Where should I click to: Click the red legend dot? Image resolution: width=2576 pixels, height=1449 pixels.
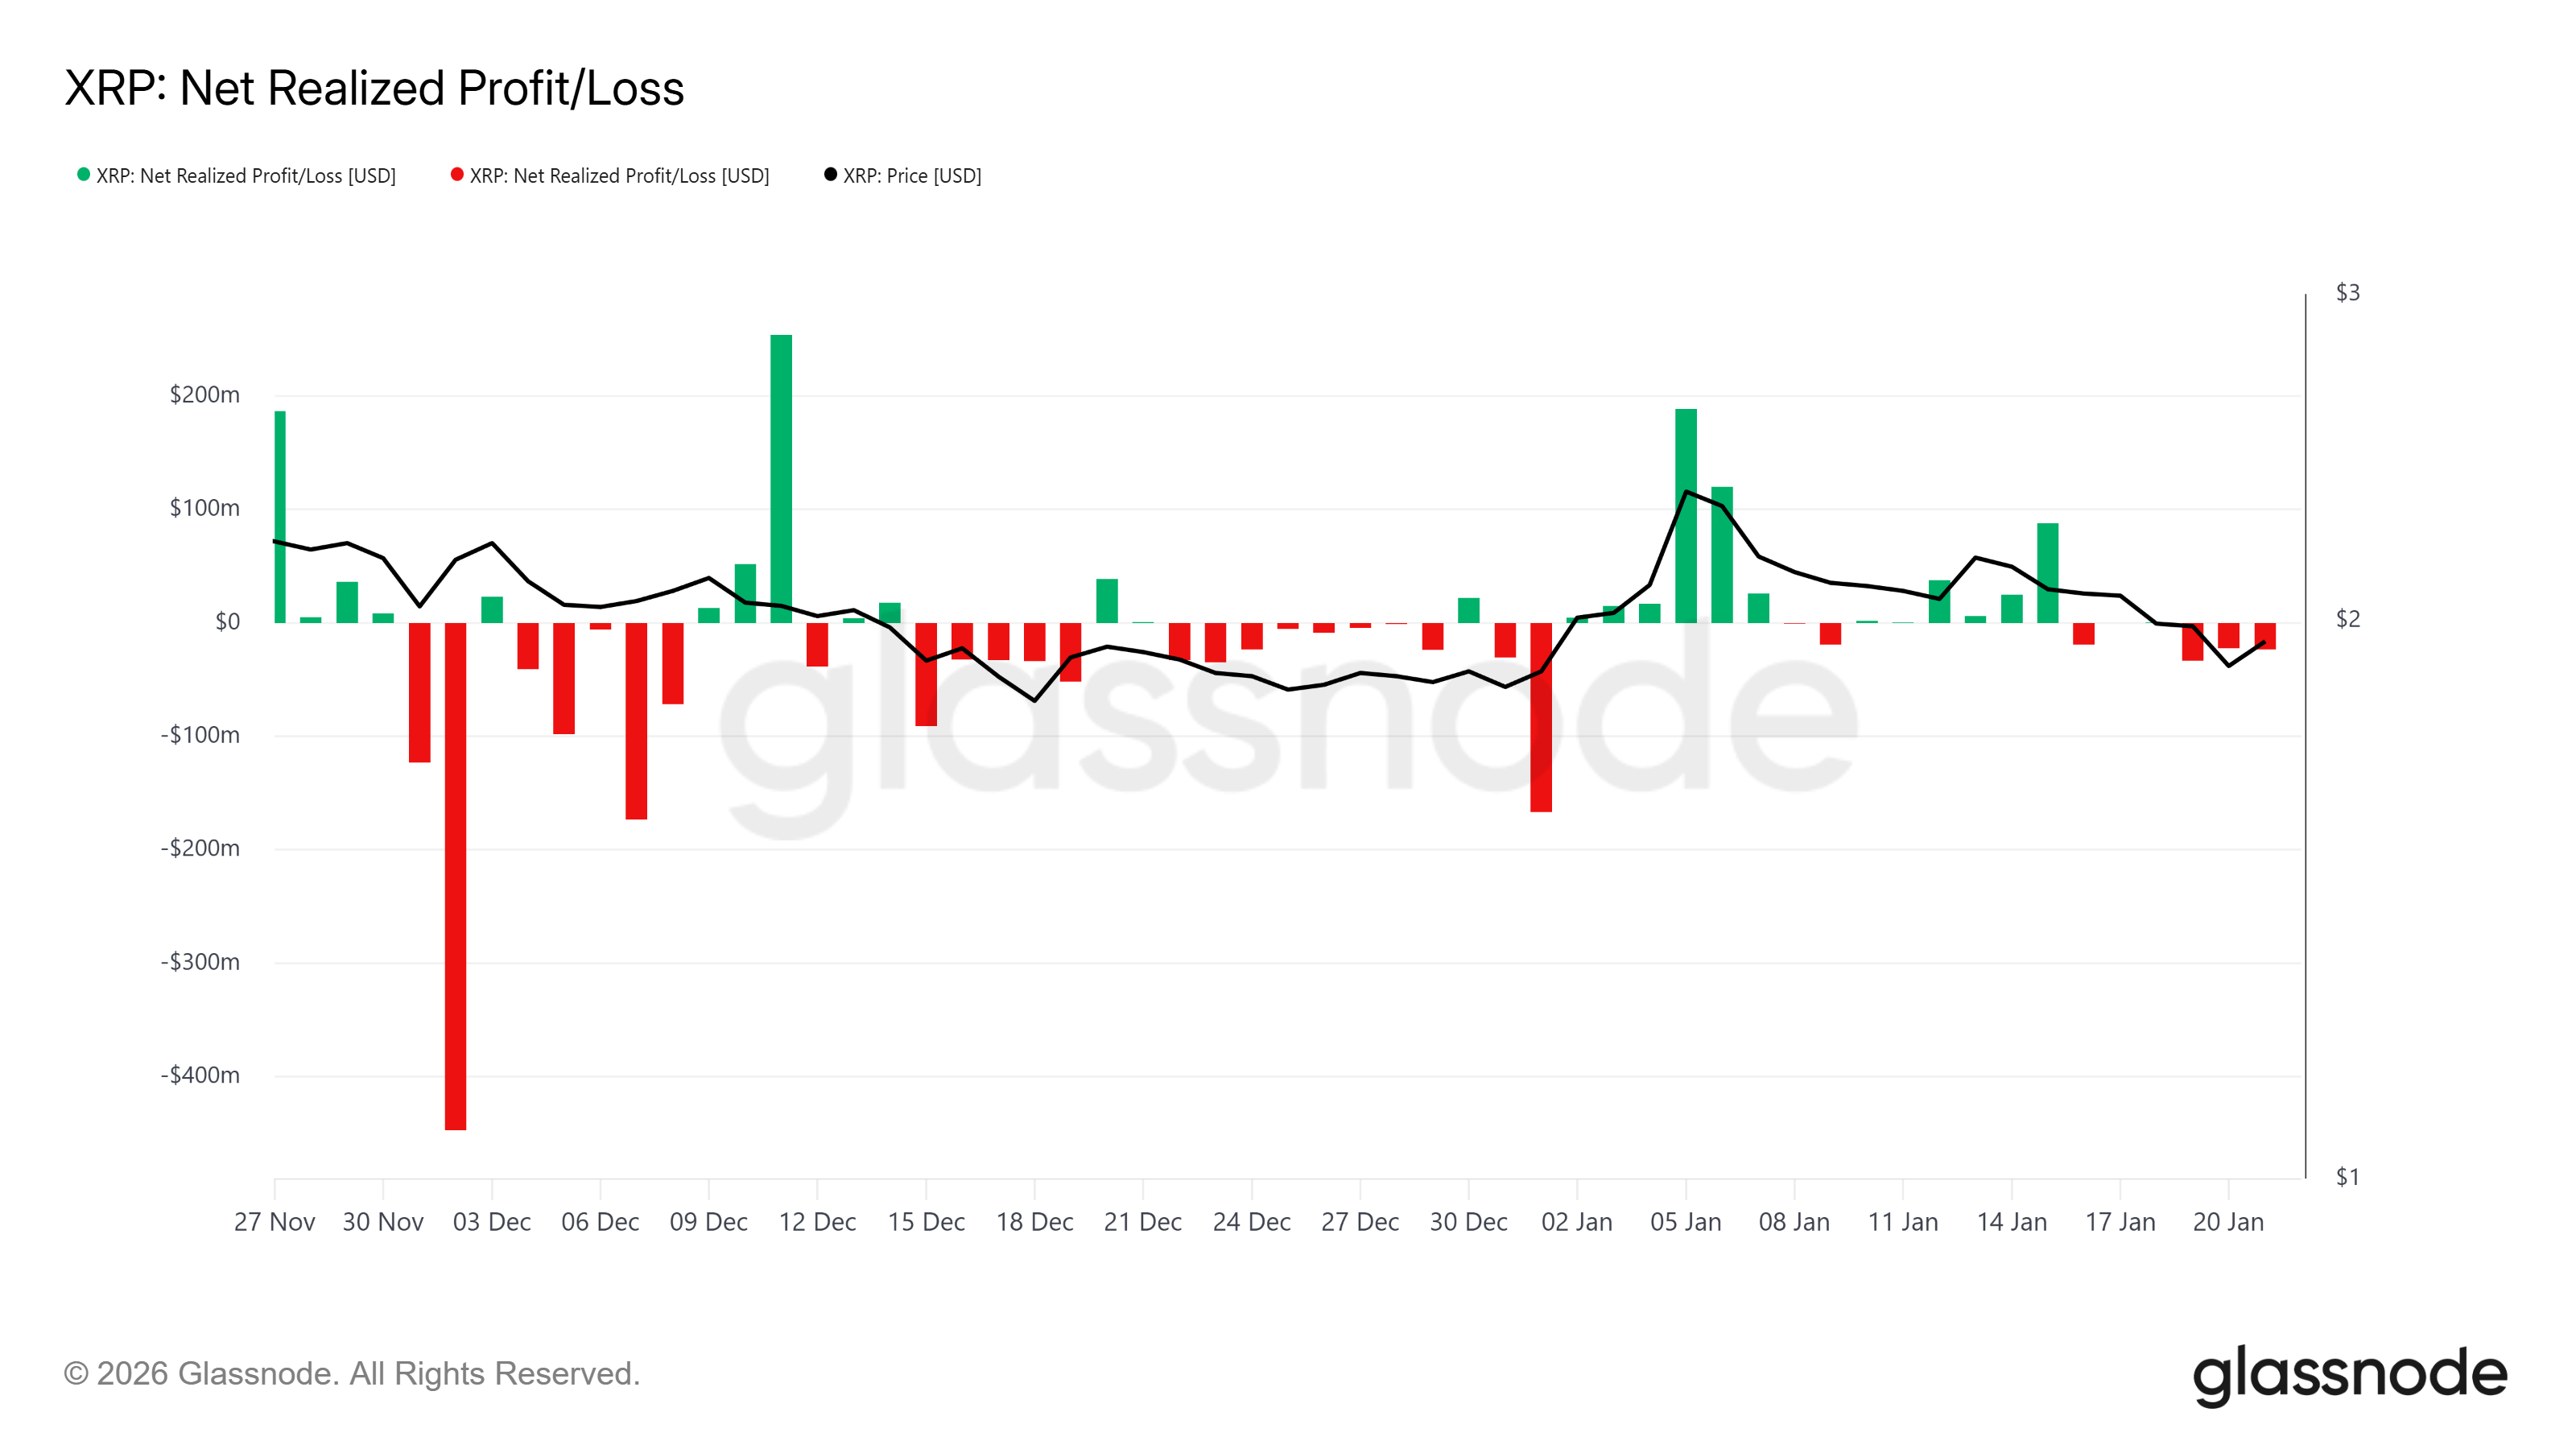(x=457, y=175)
